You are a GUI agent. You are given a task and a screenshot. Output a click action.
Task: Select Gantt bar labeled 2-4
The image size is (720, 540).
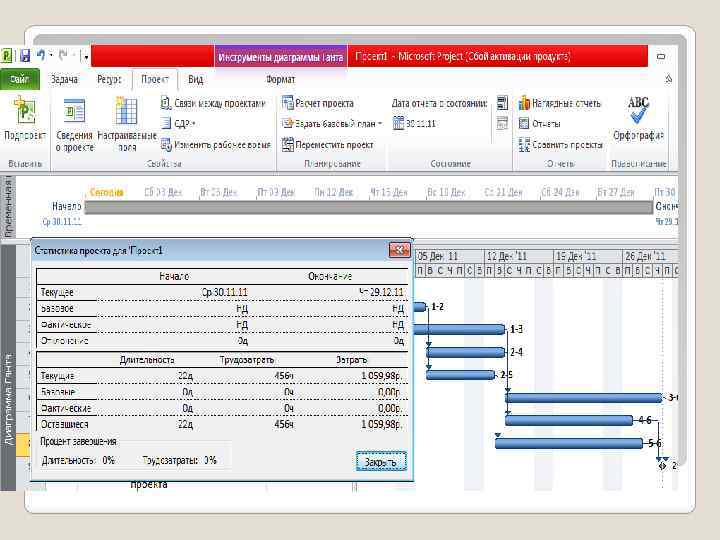[x=466, y=352]
